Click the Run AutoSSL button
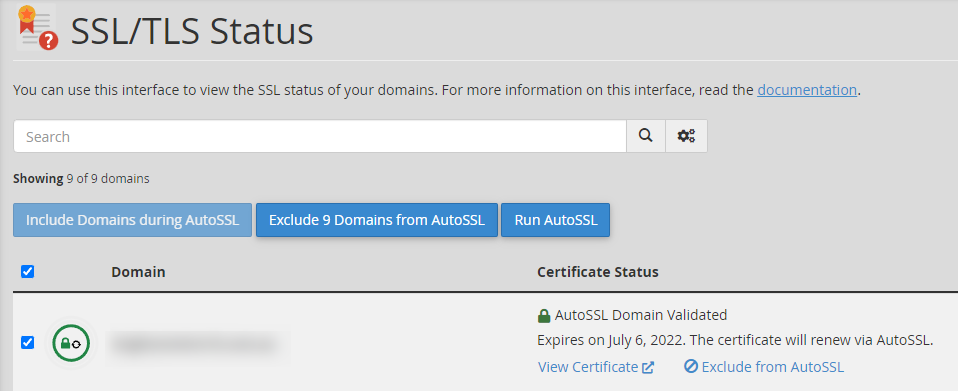 click(555, 220)
